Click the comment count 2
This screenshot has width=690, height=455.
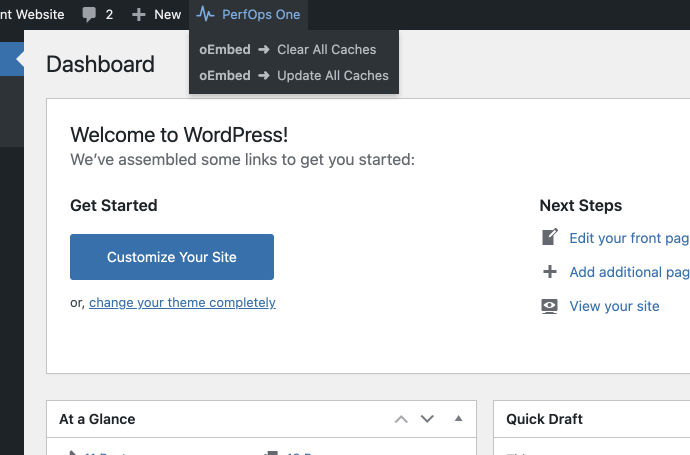[x=109, y=15]
